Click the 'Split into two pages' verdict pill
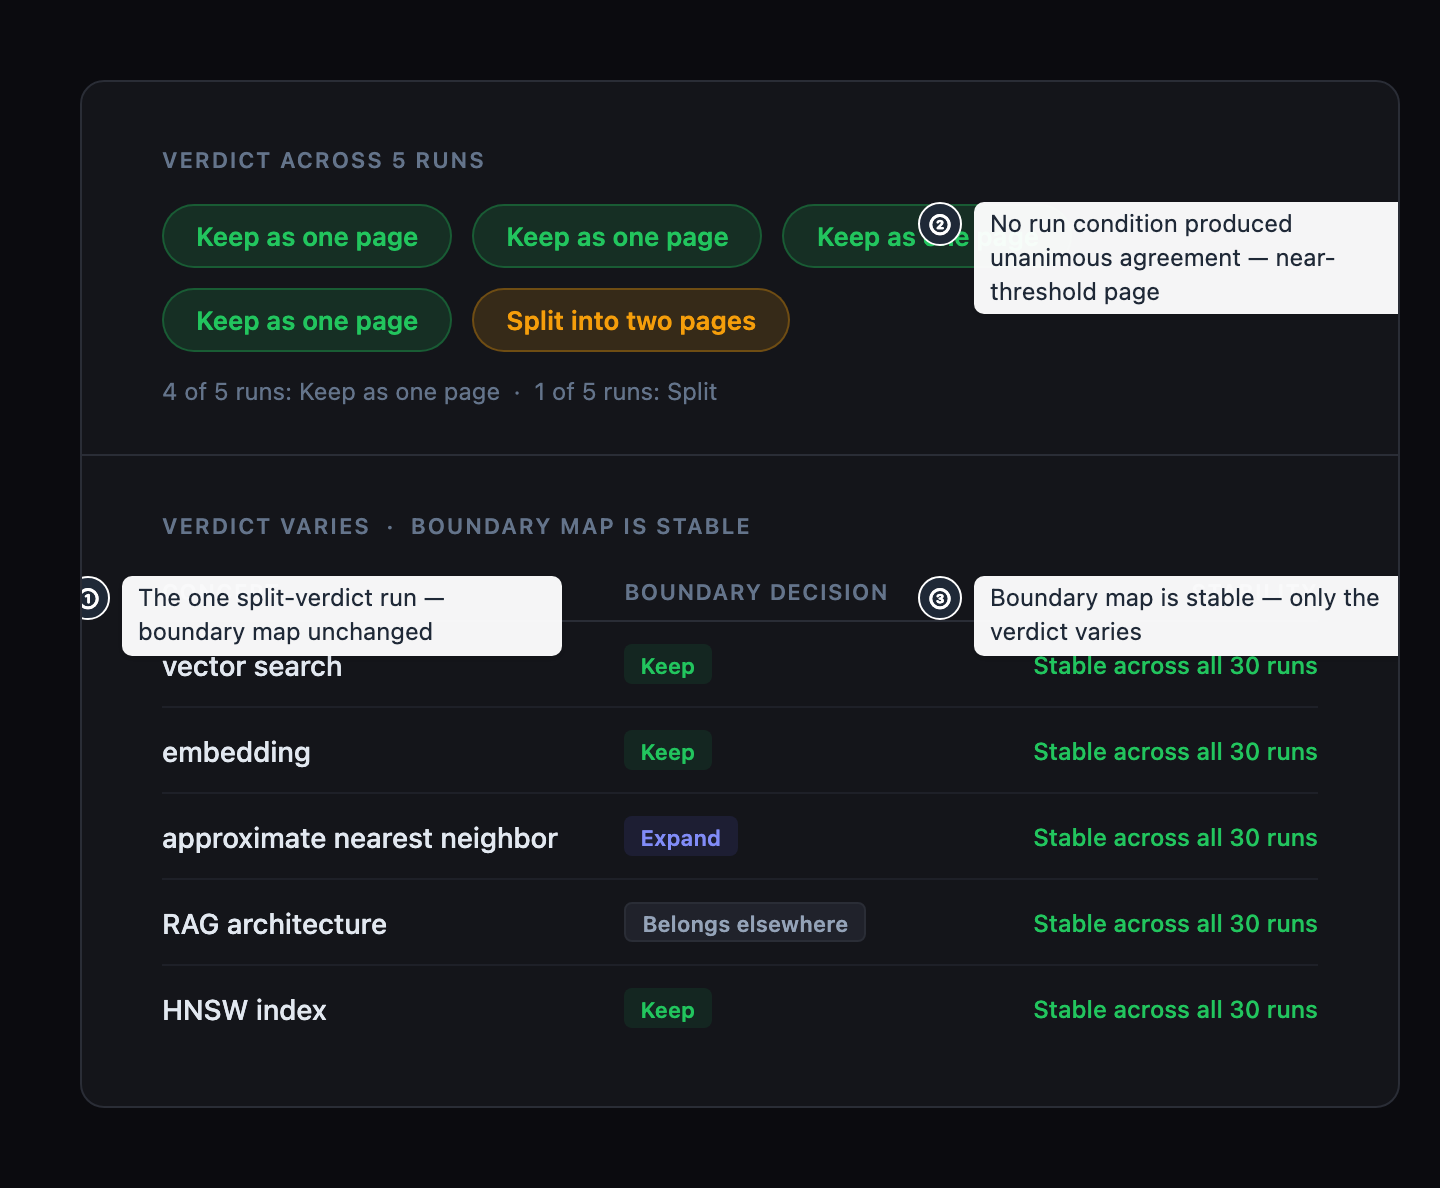This screenshot has height=1188, width=1440. (x=631, y=320)
